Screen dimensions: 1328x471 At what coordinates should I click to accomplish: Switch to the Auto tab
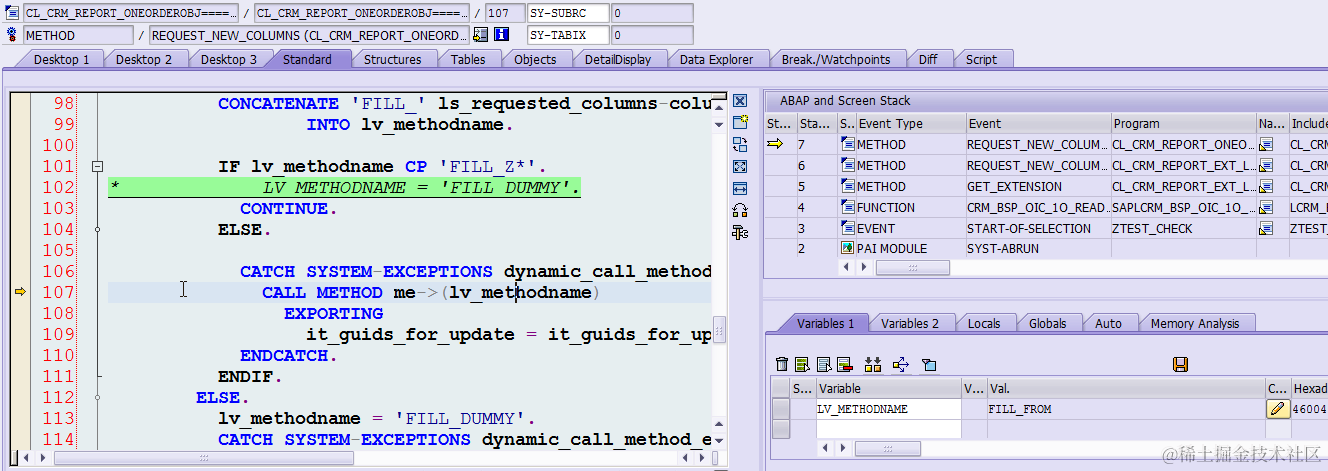1108,323
